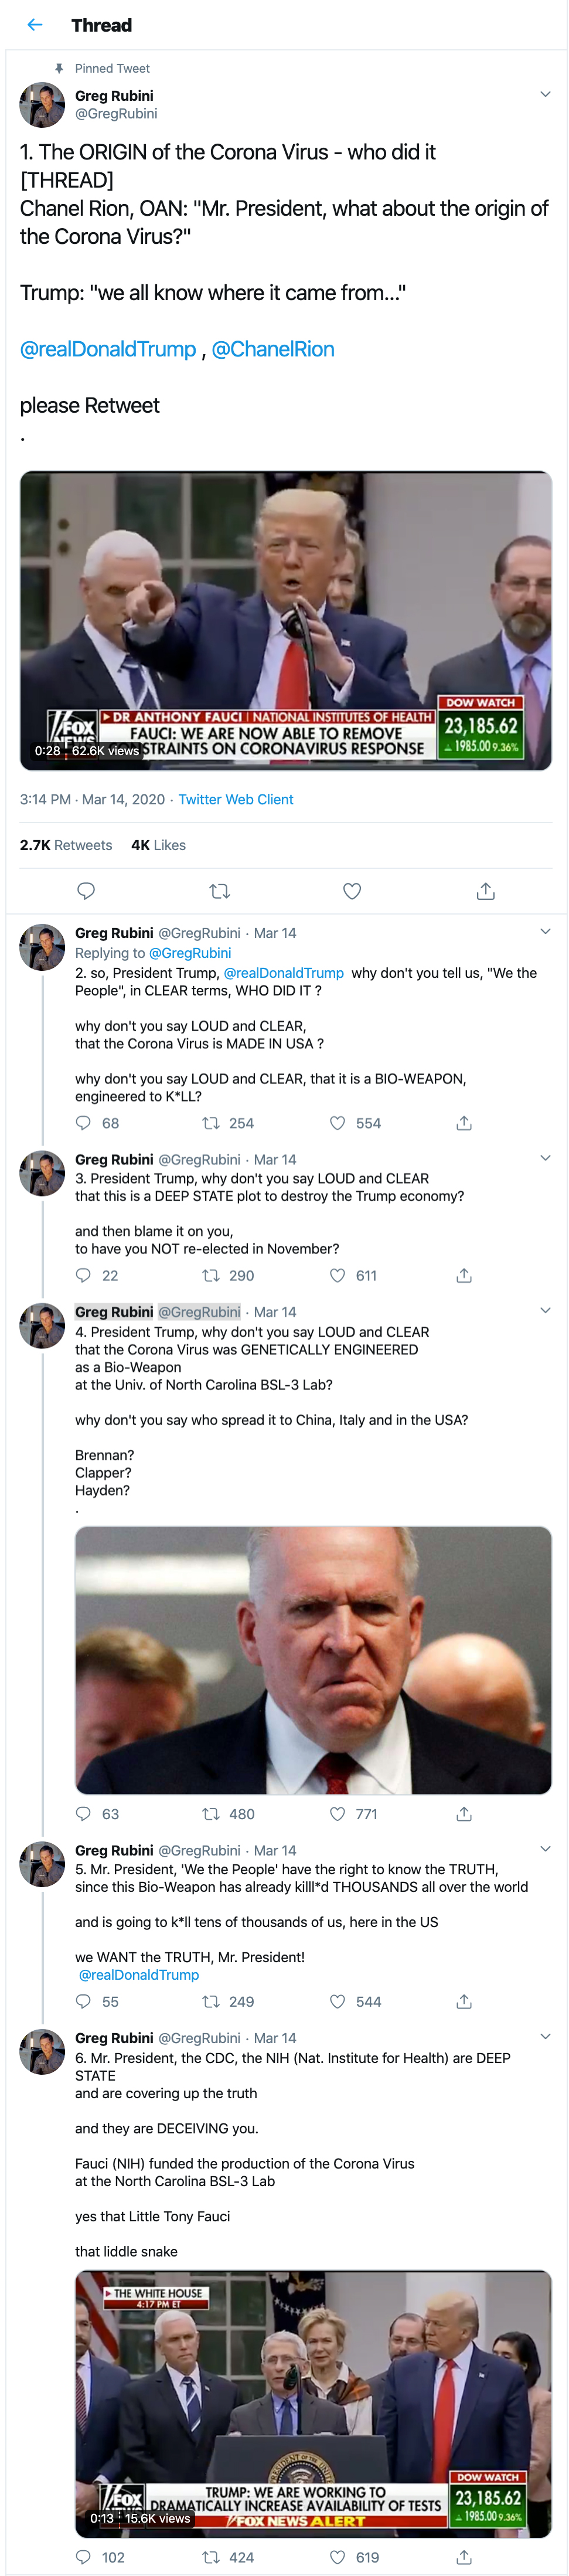Open @ChanelRion mention link
The height and width of the screenshot is (2576, 569).
pyautogui.click(x=272, y=349)
